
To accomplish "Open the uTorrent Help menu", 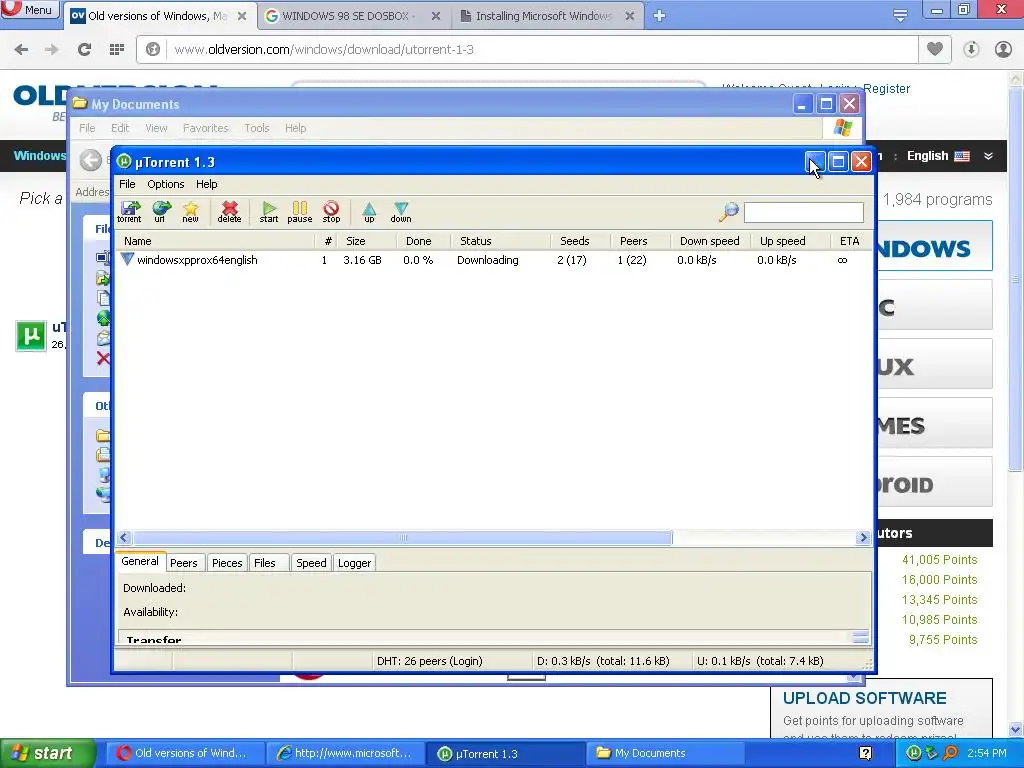I will click(x=206, y=184).
